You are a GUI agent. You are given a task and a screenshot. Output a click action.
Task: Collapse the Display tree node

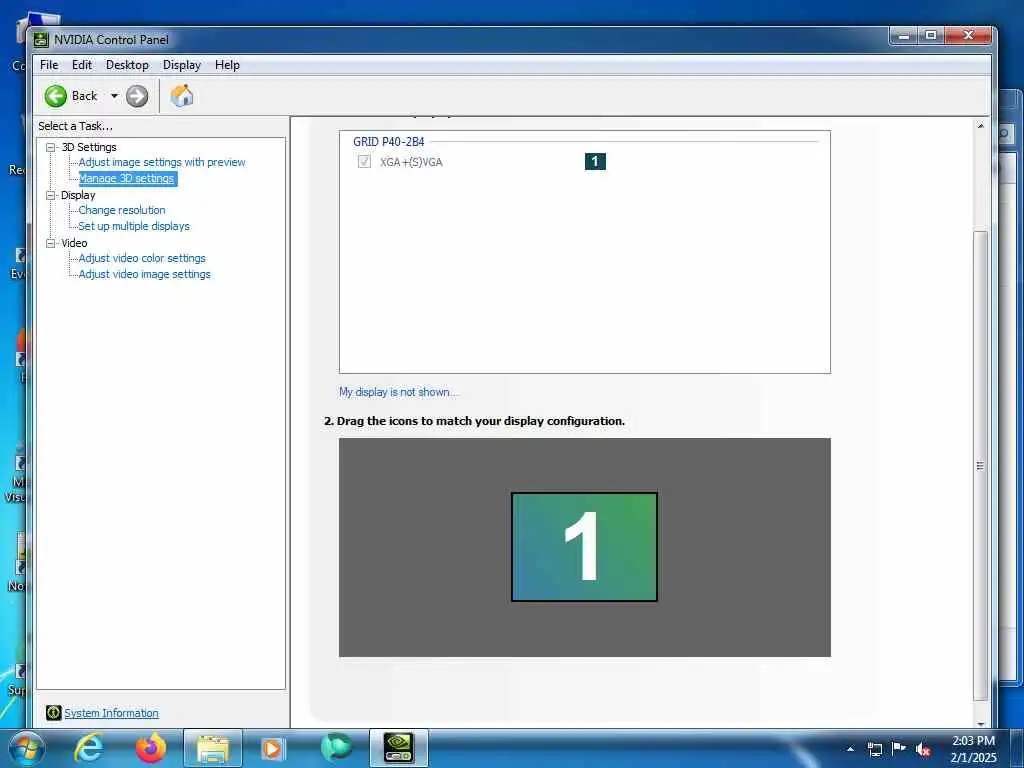(x=50, y=195)
